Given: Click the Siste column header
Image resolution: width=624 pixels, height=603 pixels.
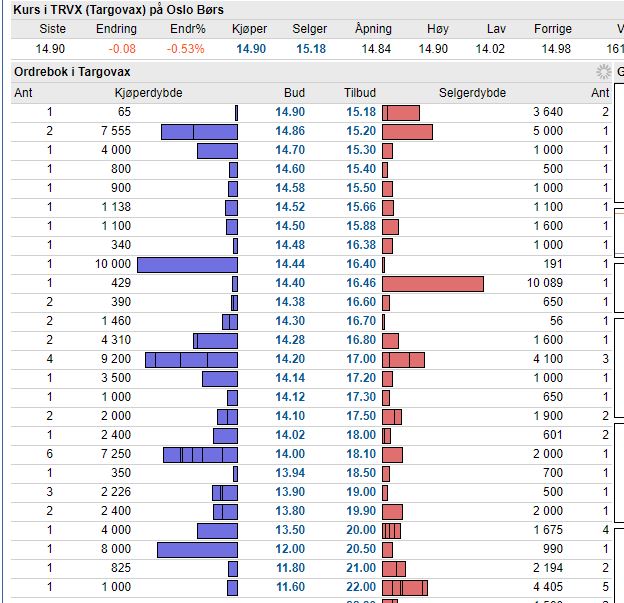Looking at the screenshot, I should coord(53,29).
